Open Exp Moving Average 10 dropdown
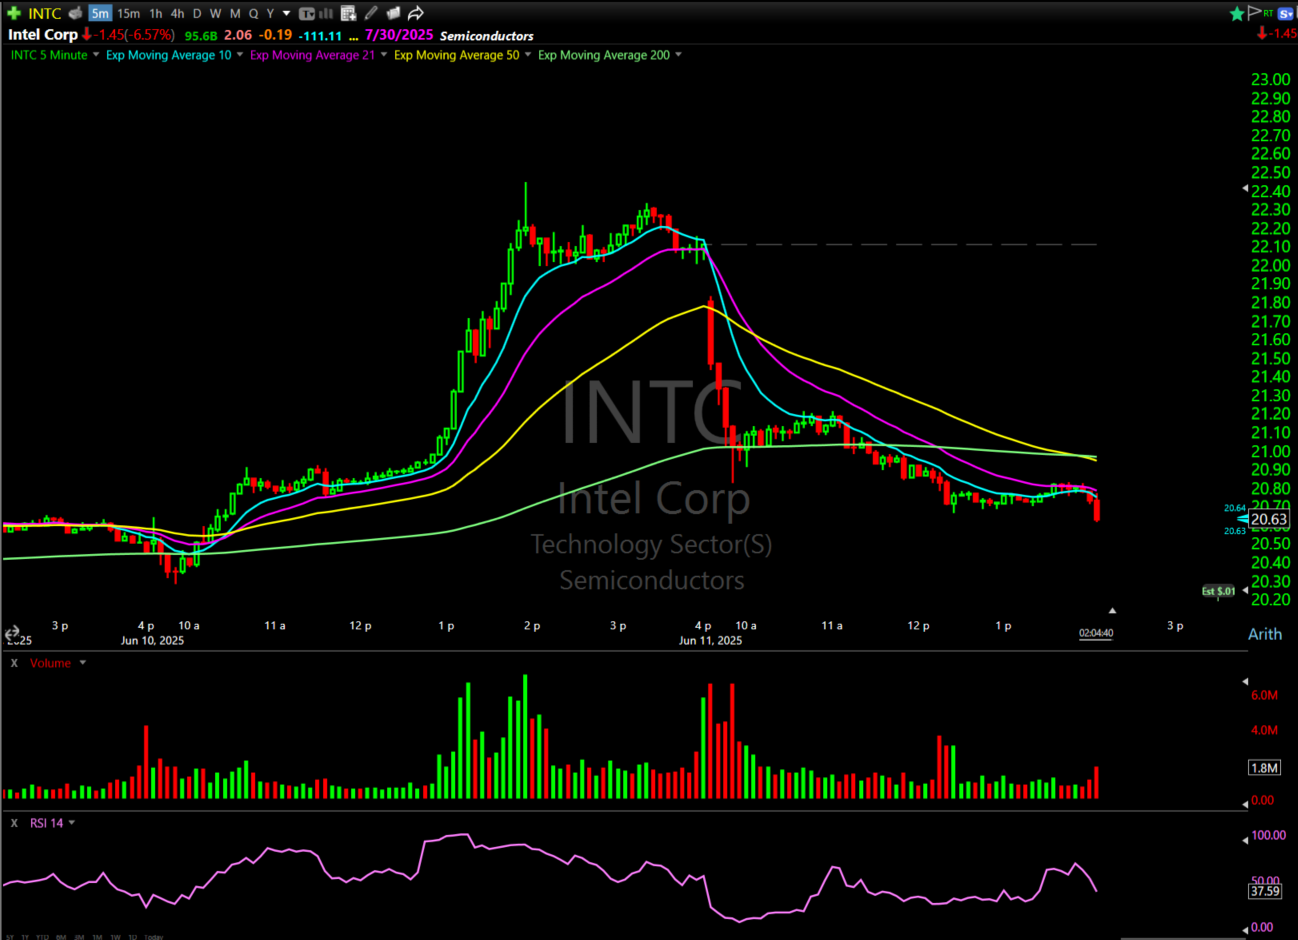 click(x=240, y=55)
